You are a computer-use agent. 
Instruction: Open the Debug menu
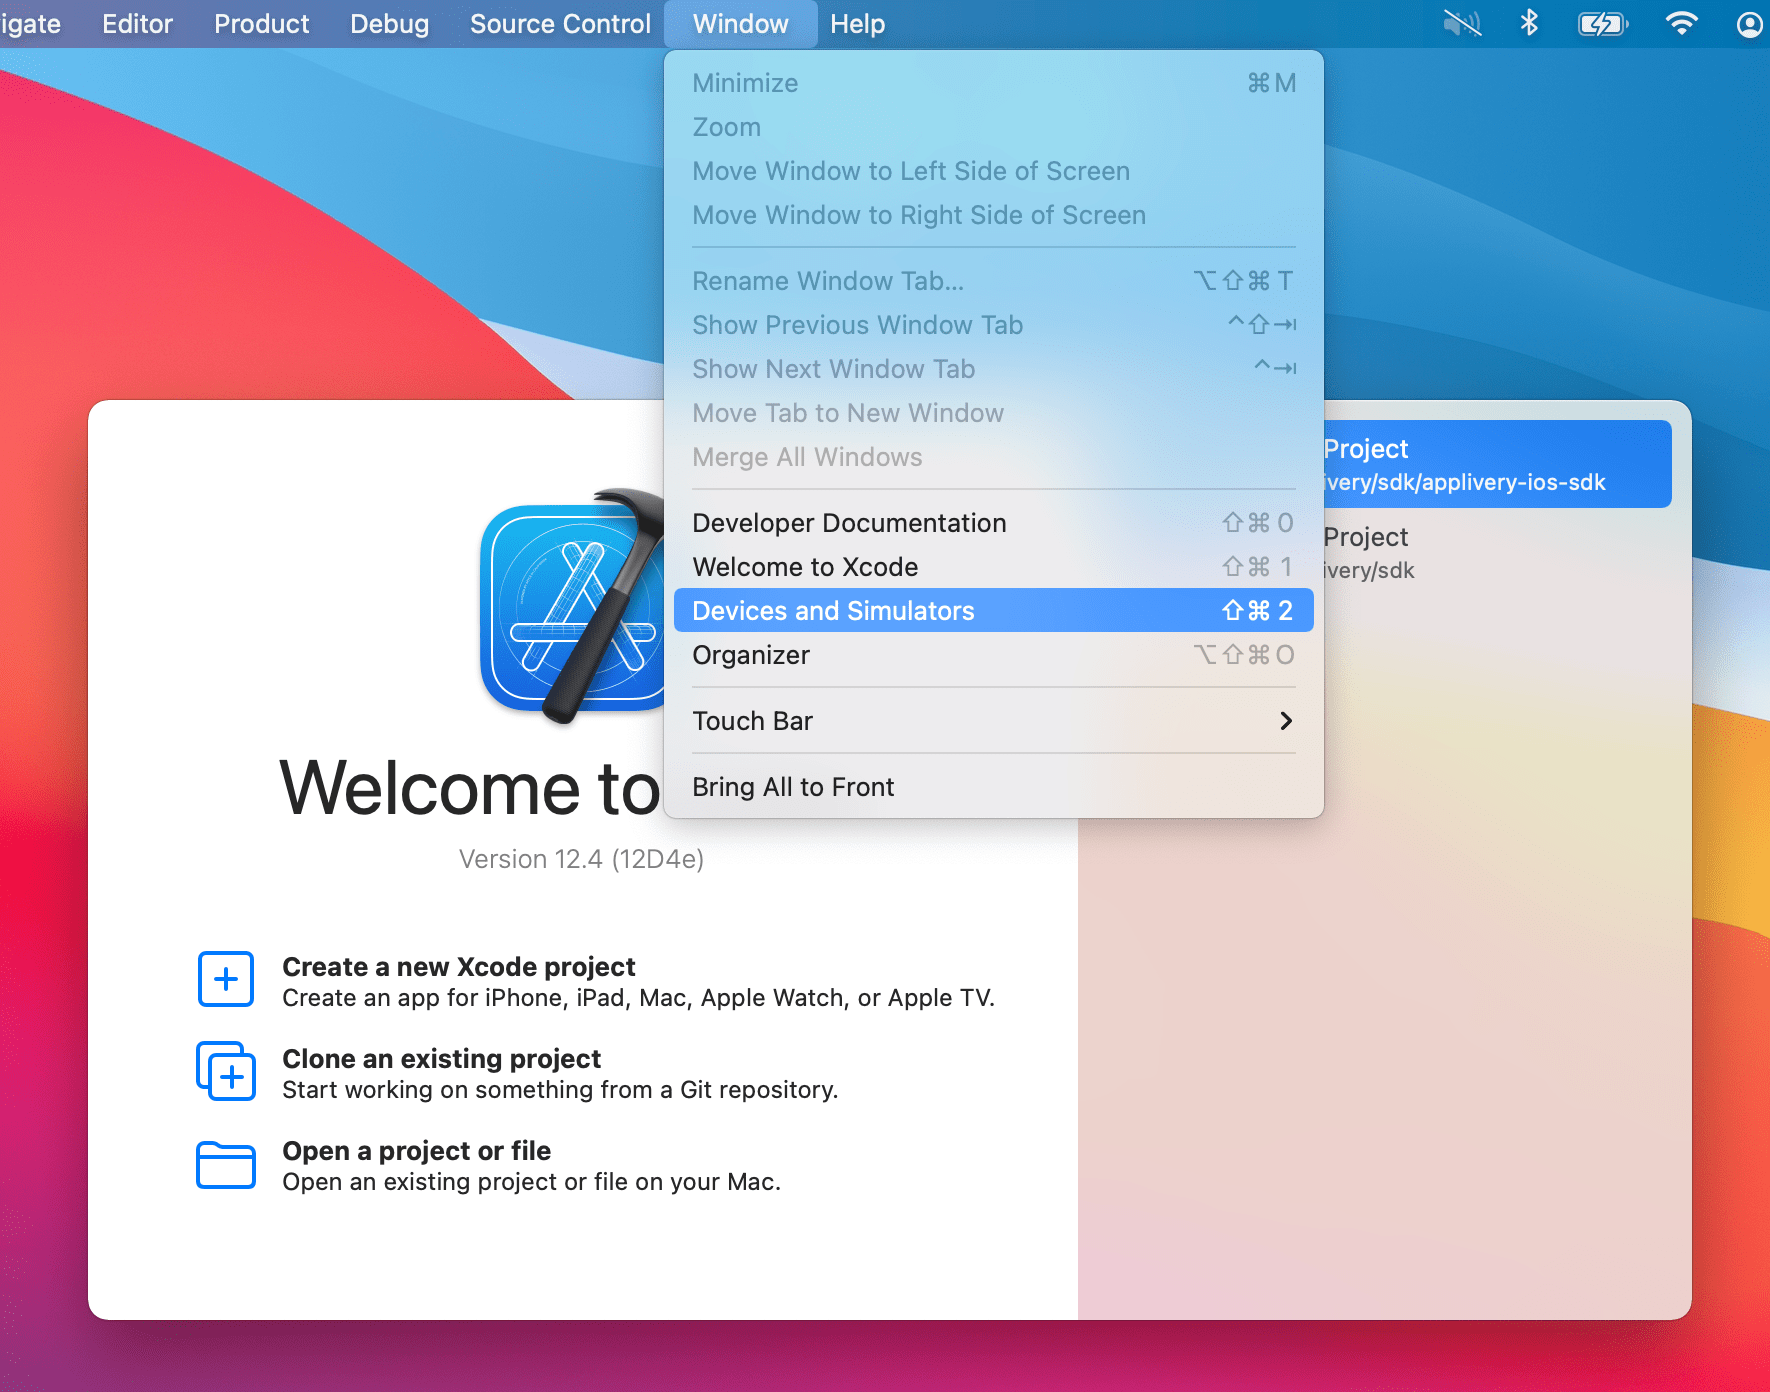click(389, 24)
